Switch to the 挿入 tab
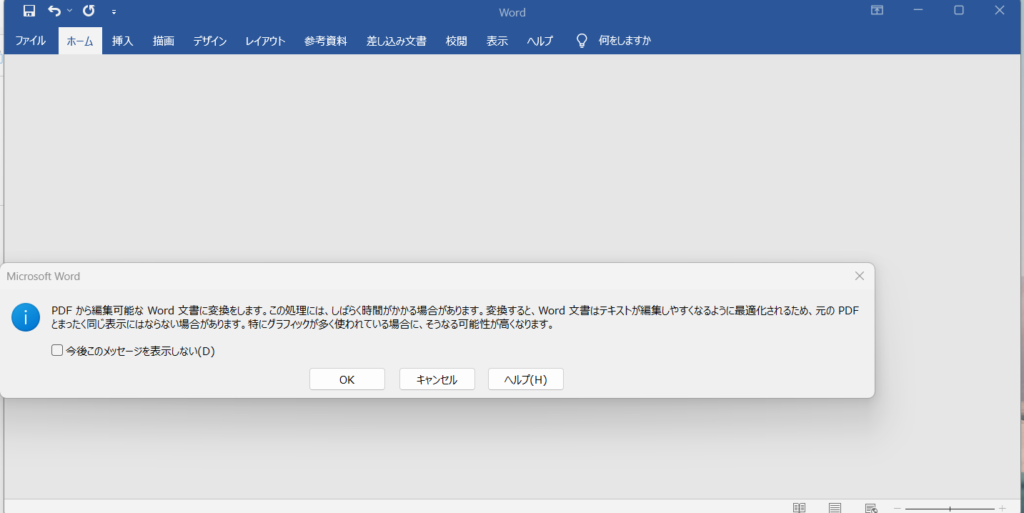The width and height of the screenshot is (1024, 513). (122, 40)
